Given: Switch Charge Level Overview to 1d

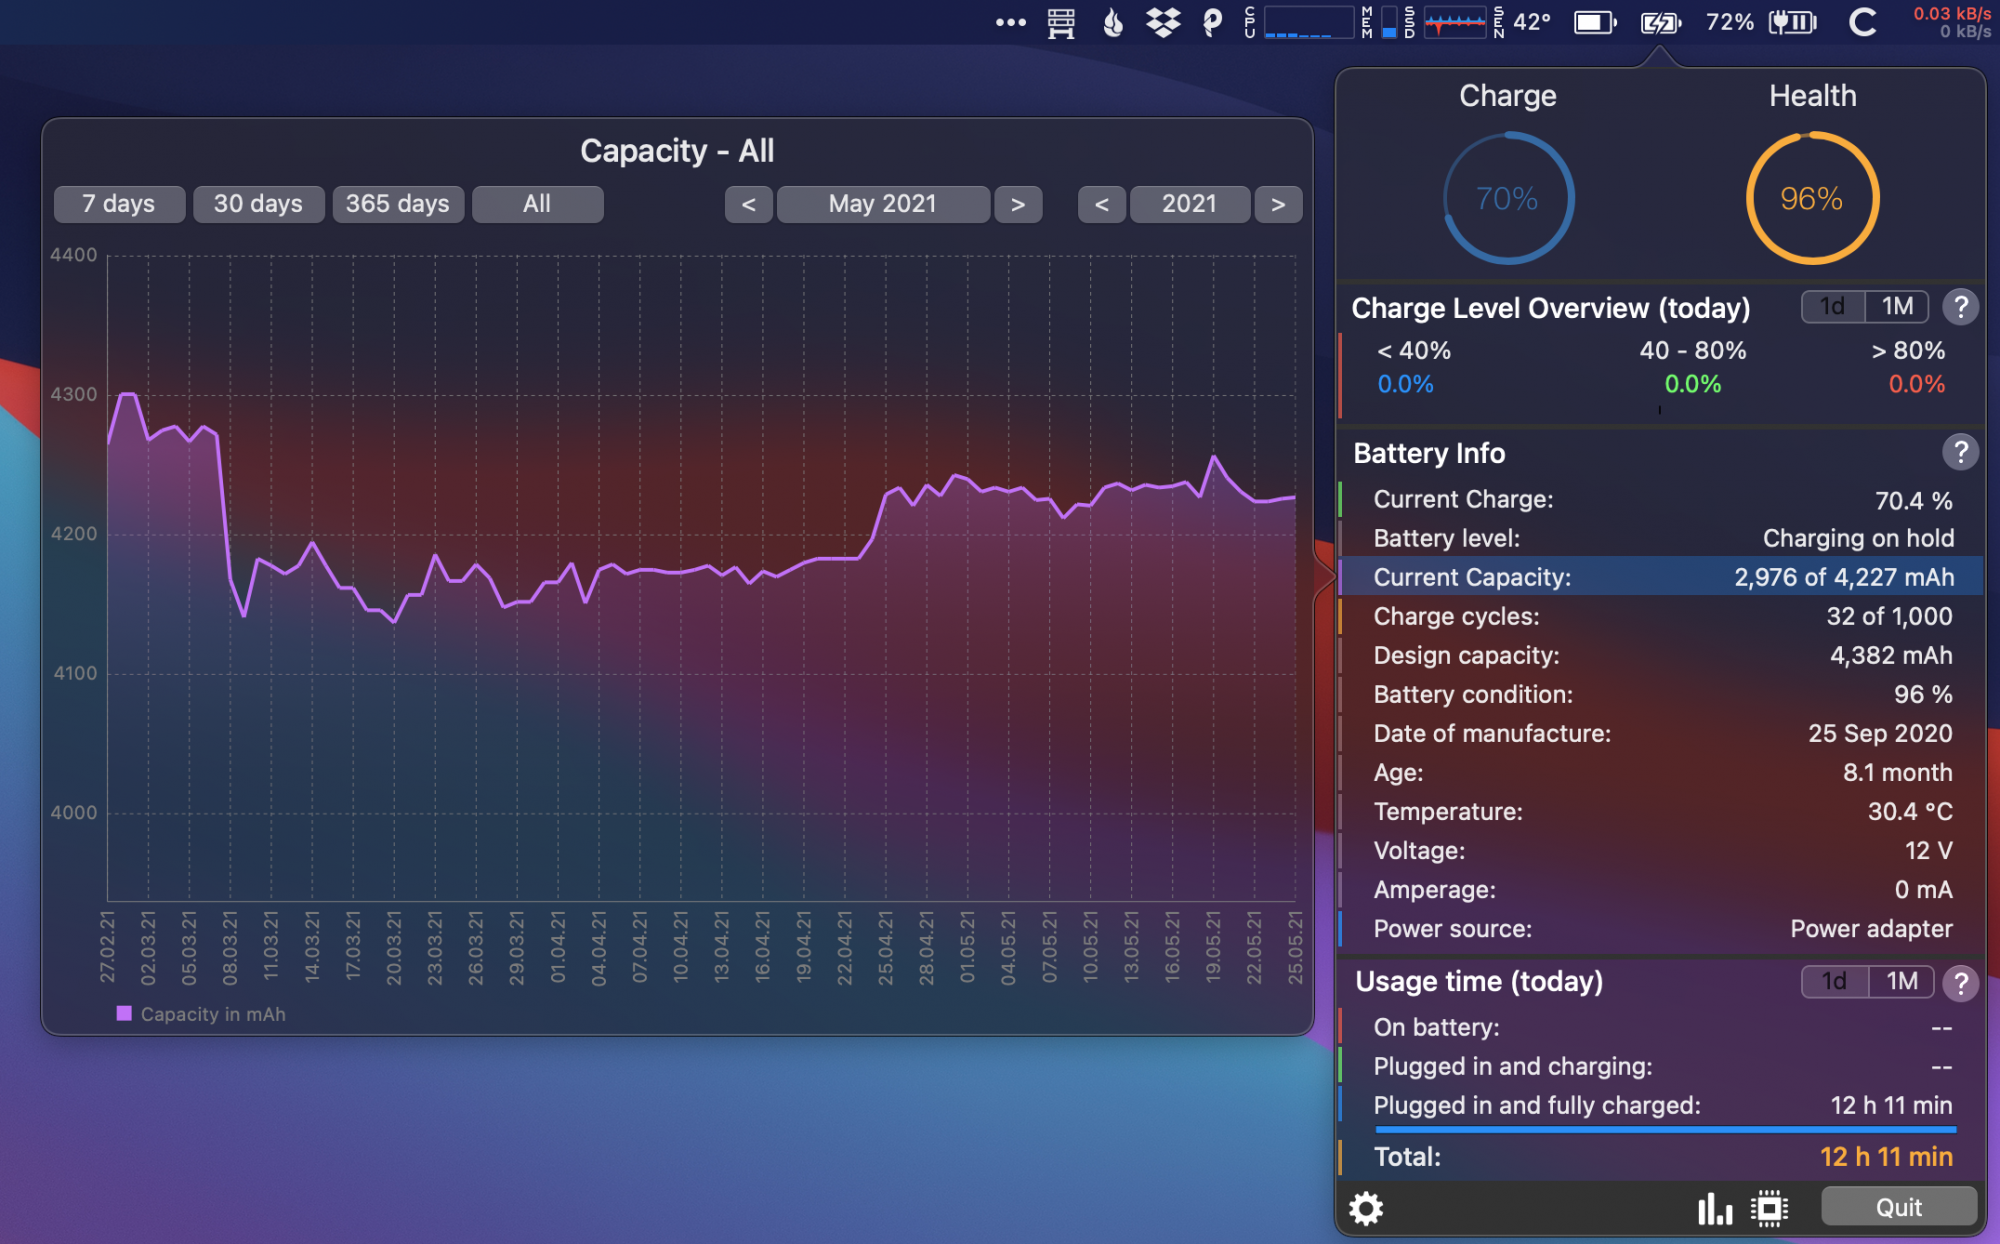Looking at the screenshot, I should pos(1832,307).
